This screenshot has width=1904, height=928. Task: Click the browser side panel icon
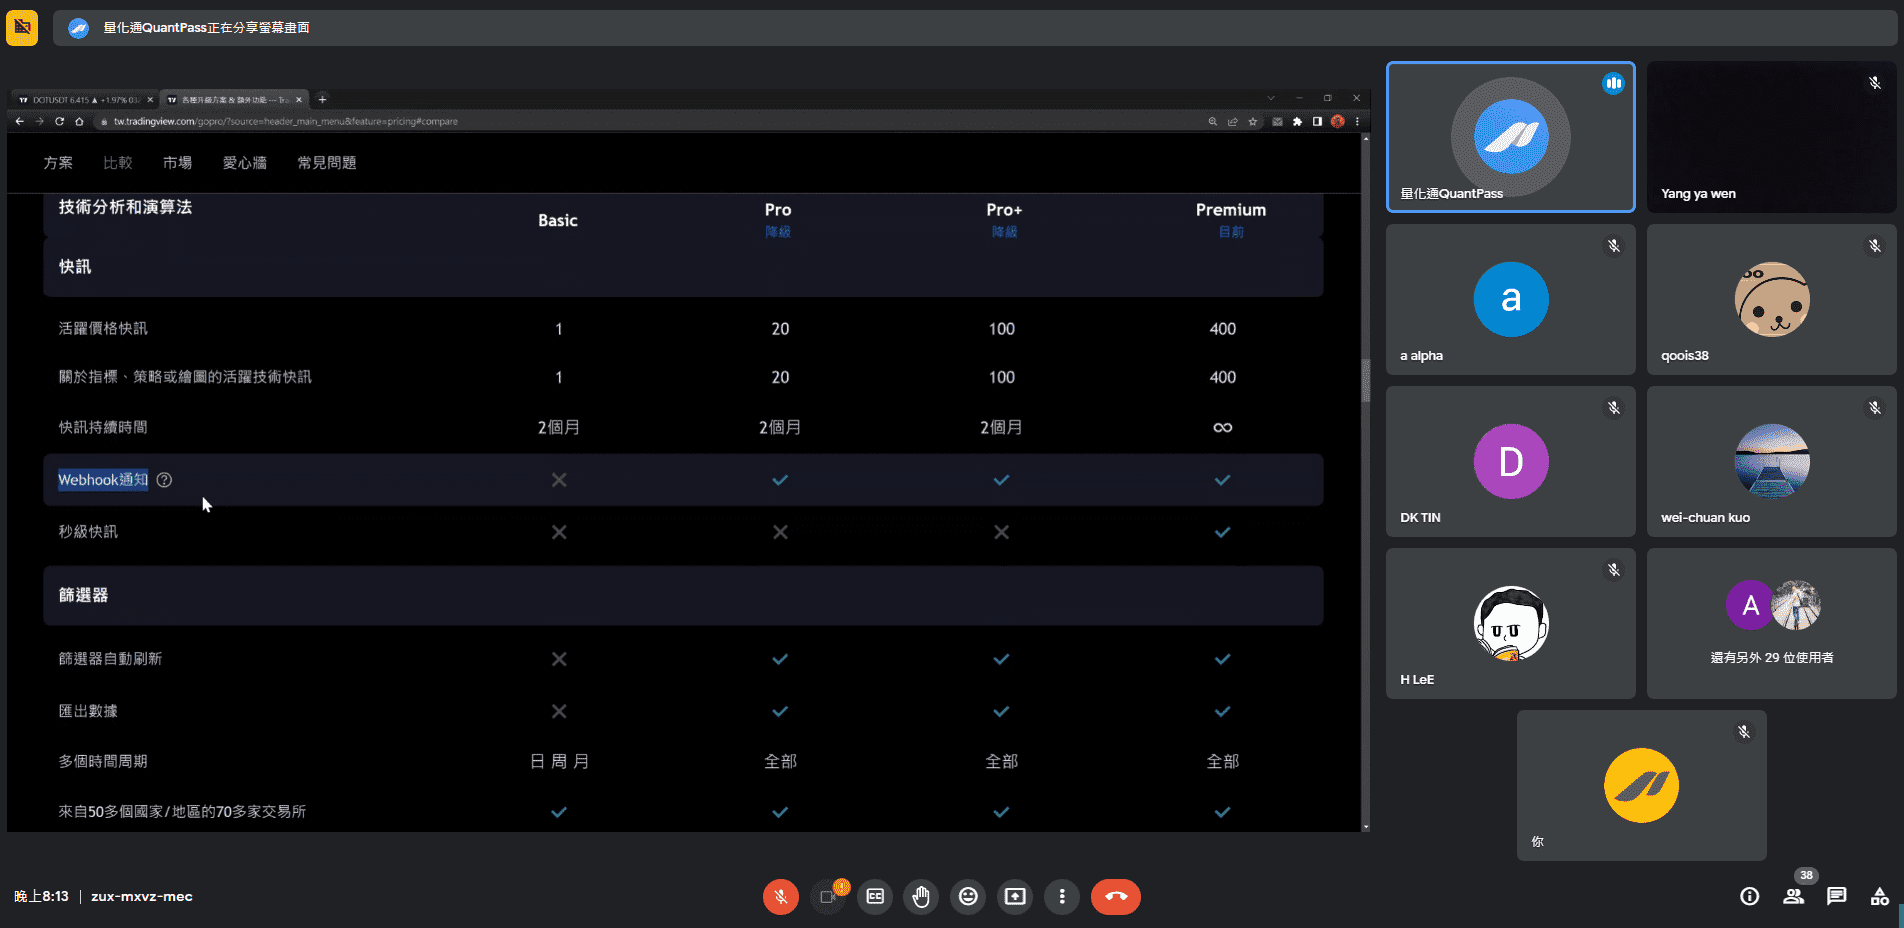click(1317, 121)
